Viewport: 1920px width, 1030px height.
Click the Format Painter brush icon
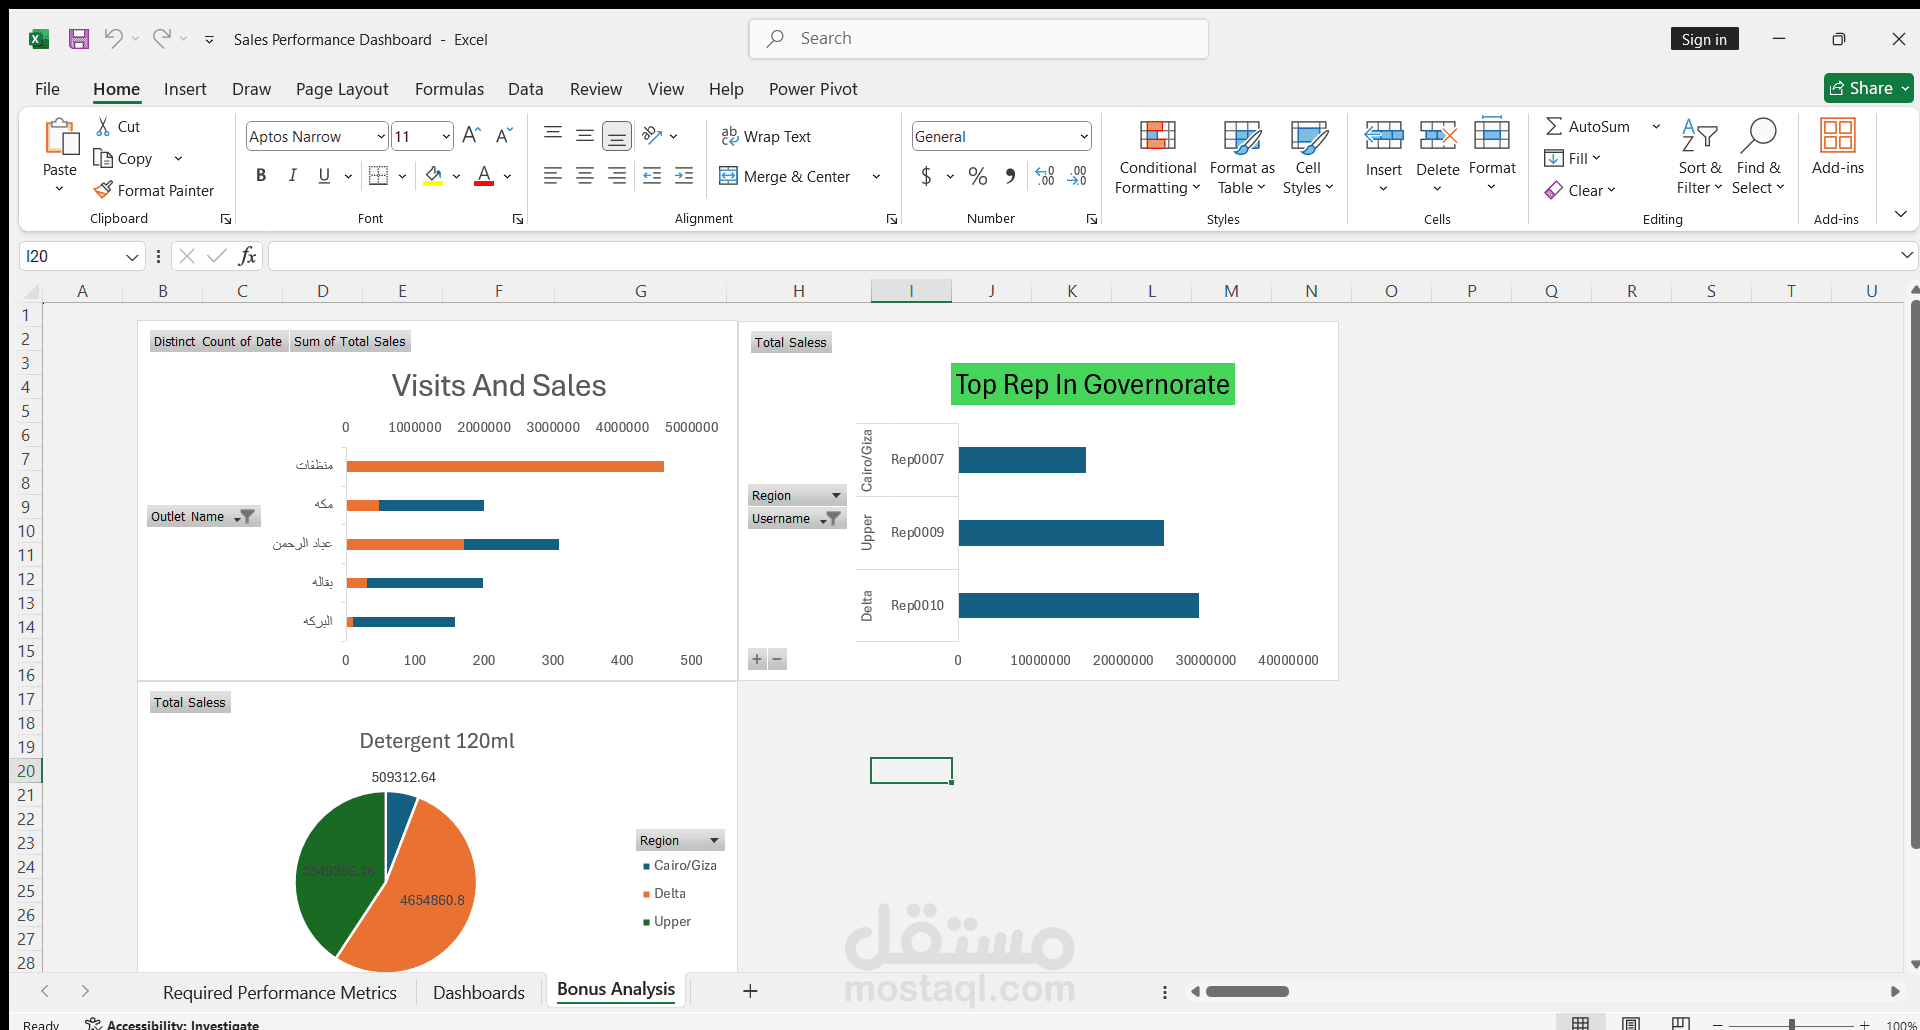coord(103,189)
